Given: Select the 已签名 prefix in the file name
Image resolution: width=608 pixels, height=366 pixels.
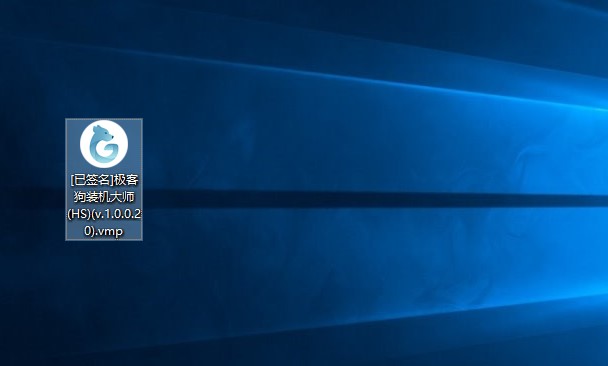Looking at the screenshot, I should [91, 180].
